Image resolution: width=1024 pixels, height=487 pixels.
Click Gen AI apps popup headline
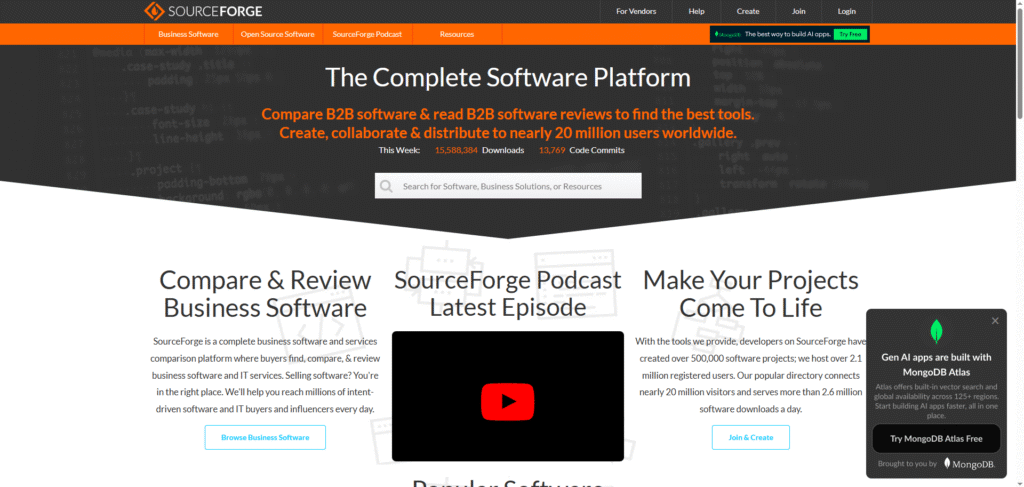click(x=936, y=365)
